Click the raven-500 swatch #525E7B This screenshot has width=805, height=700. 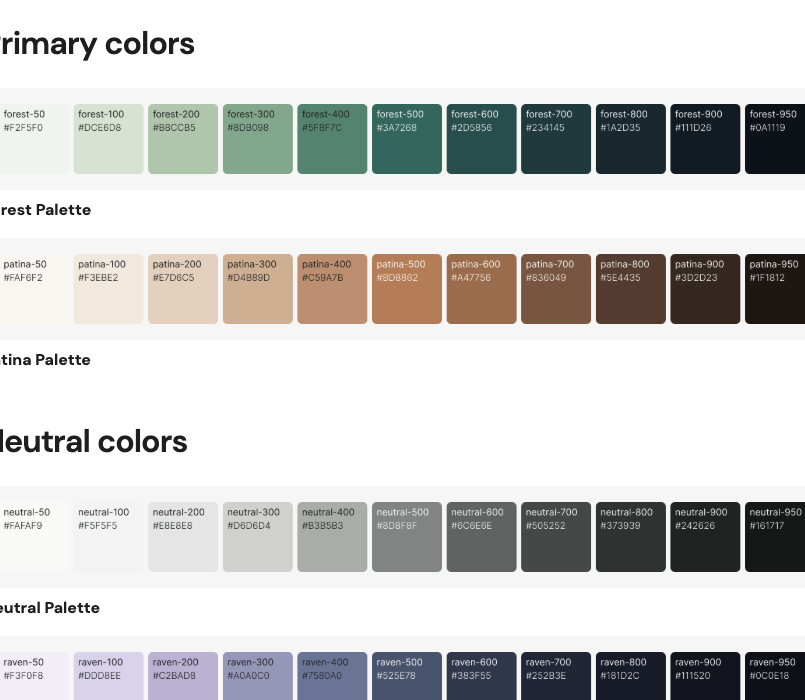click(406, 676)
